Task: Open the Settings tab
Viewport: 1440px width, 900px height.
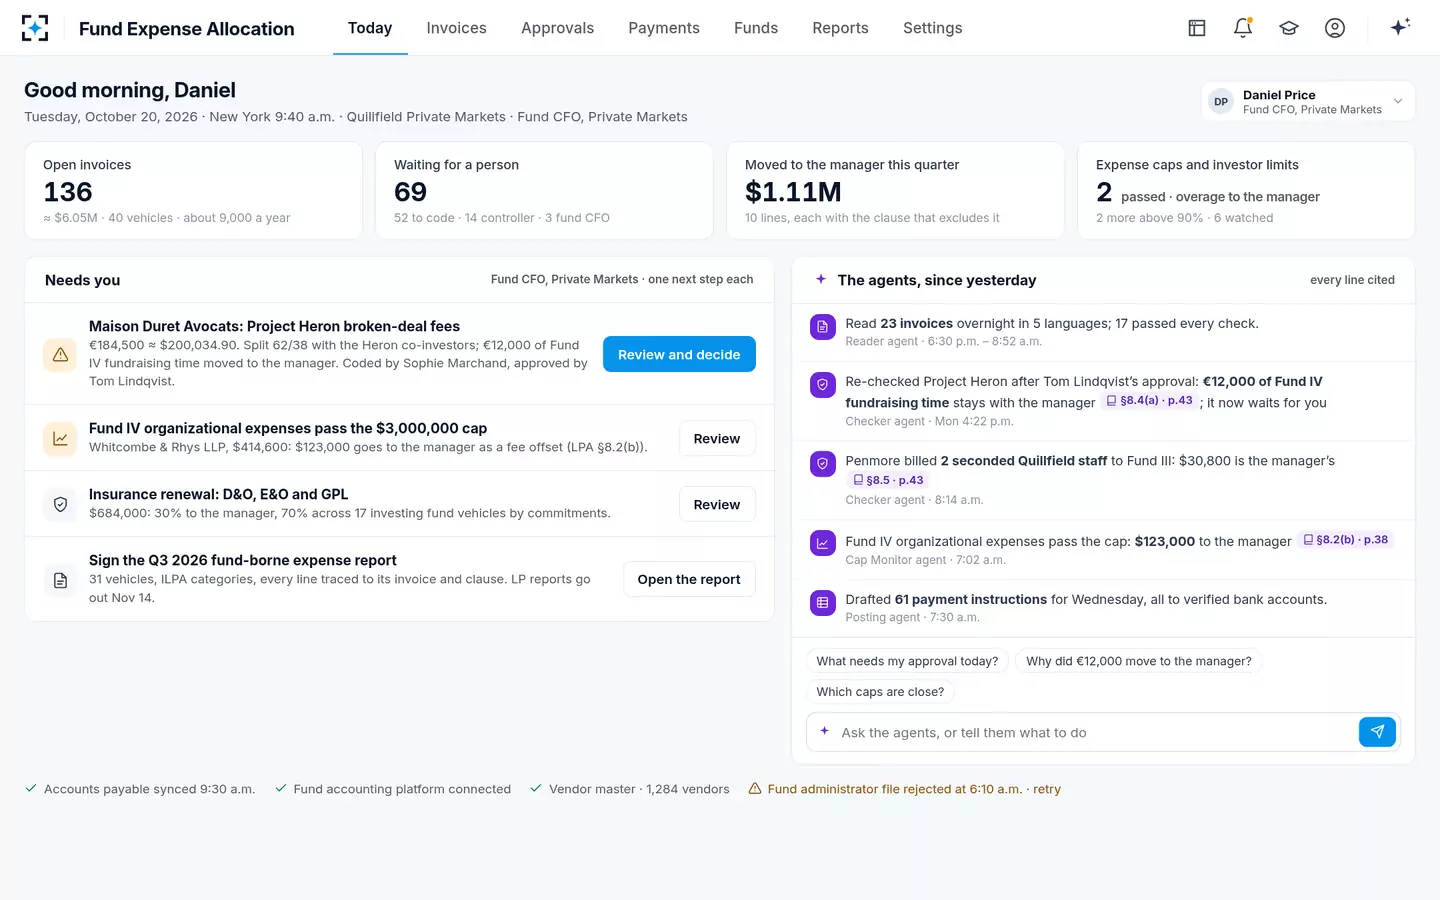Action: [x=932, y=28]
